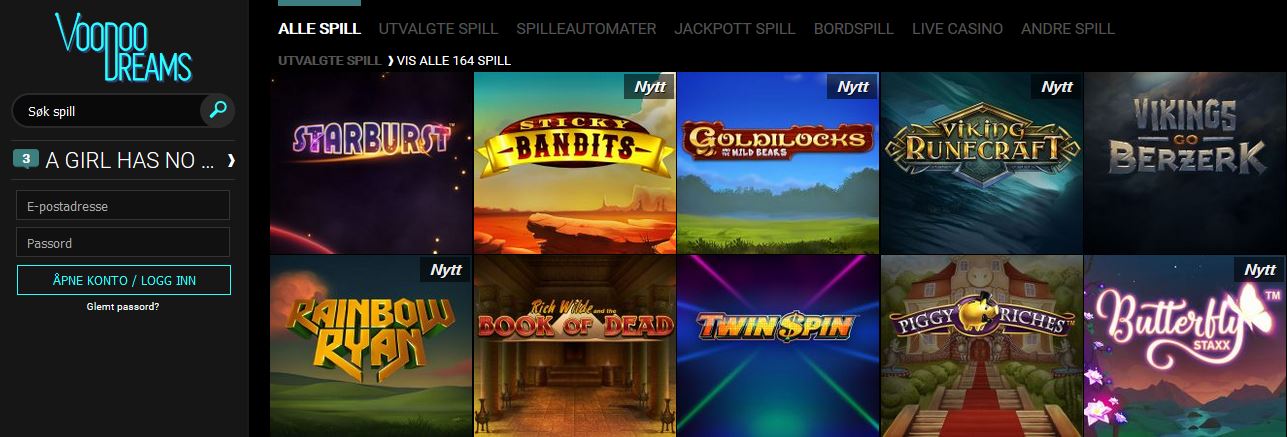This screenshot has height=437, width=1287.
Task: Go to LIVE CASINO tab
Action: (x=957, y=29)
